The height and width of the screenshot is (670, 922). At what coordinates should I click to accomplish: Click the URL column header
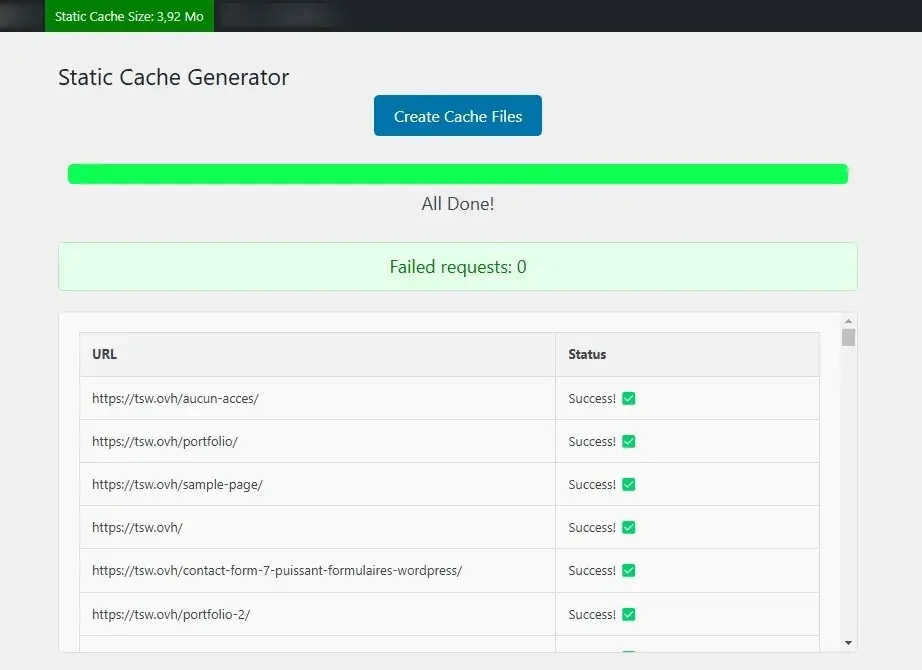pos(104,354)
